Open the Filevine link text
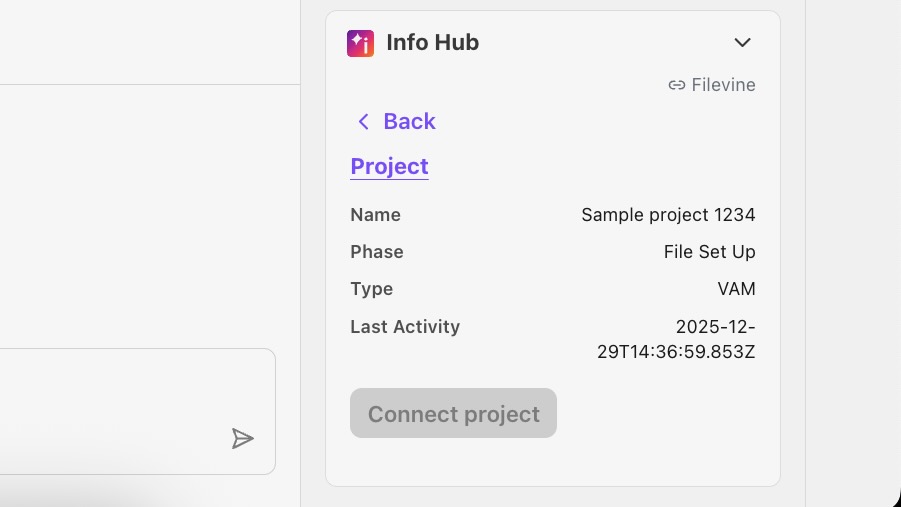Viewport: 901px width, 507px height. click(x=723, y=85)
